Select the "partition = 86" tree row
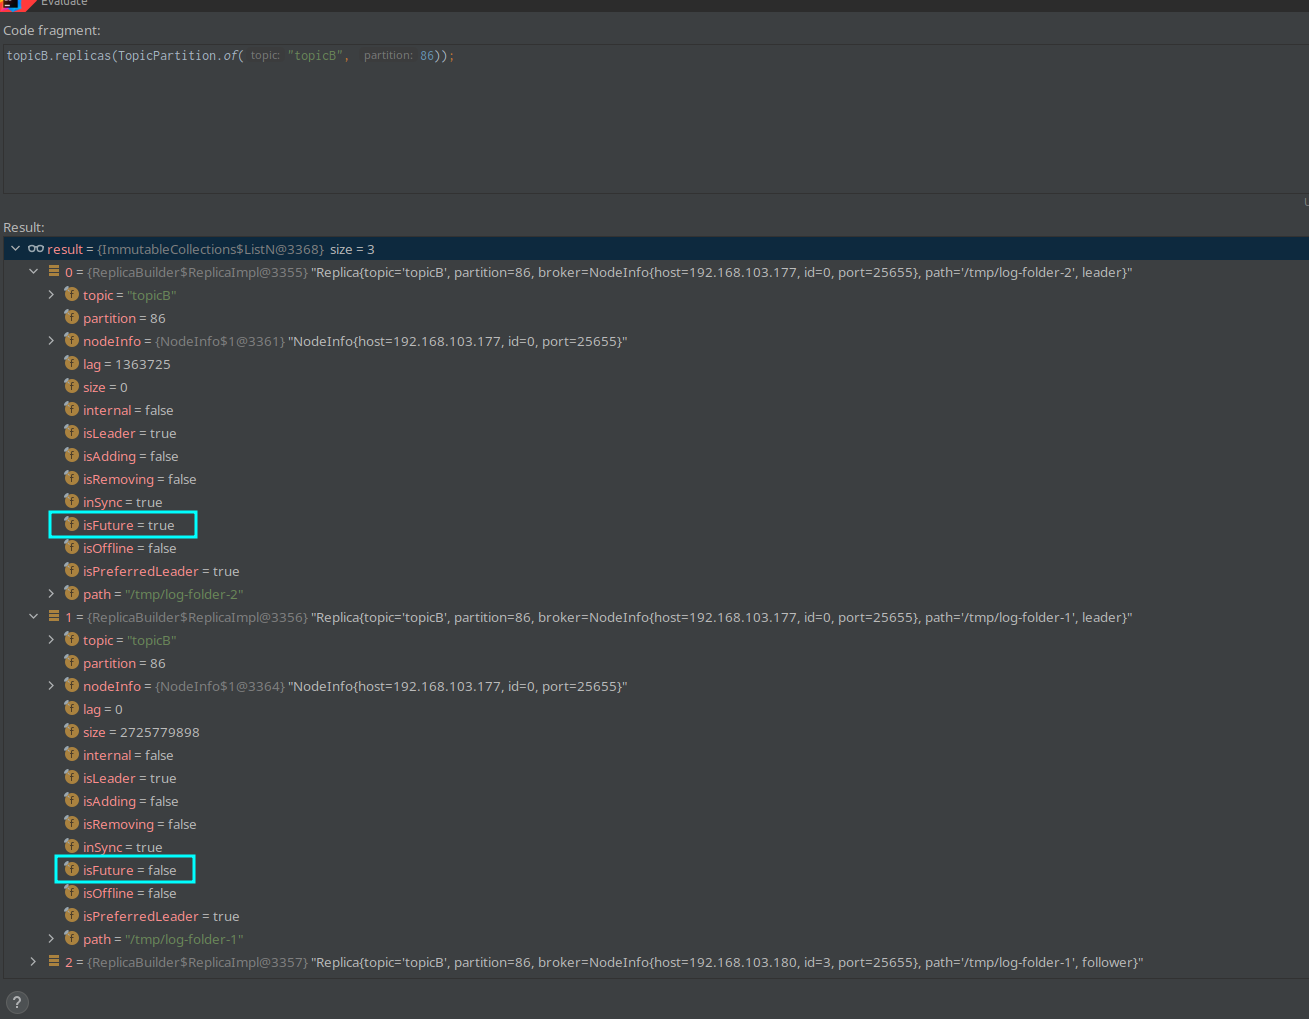 (115, 317)
